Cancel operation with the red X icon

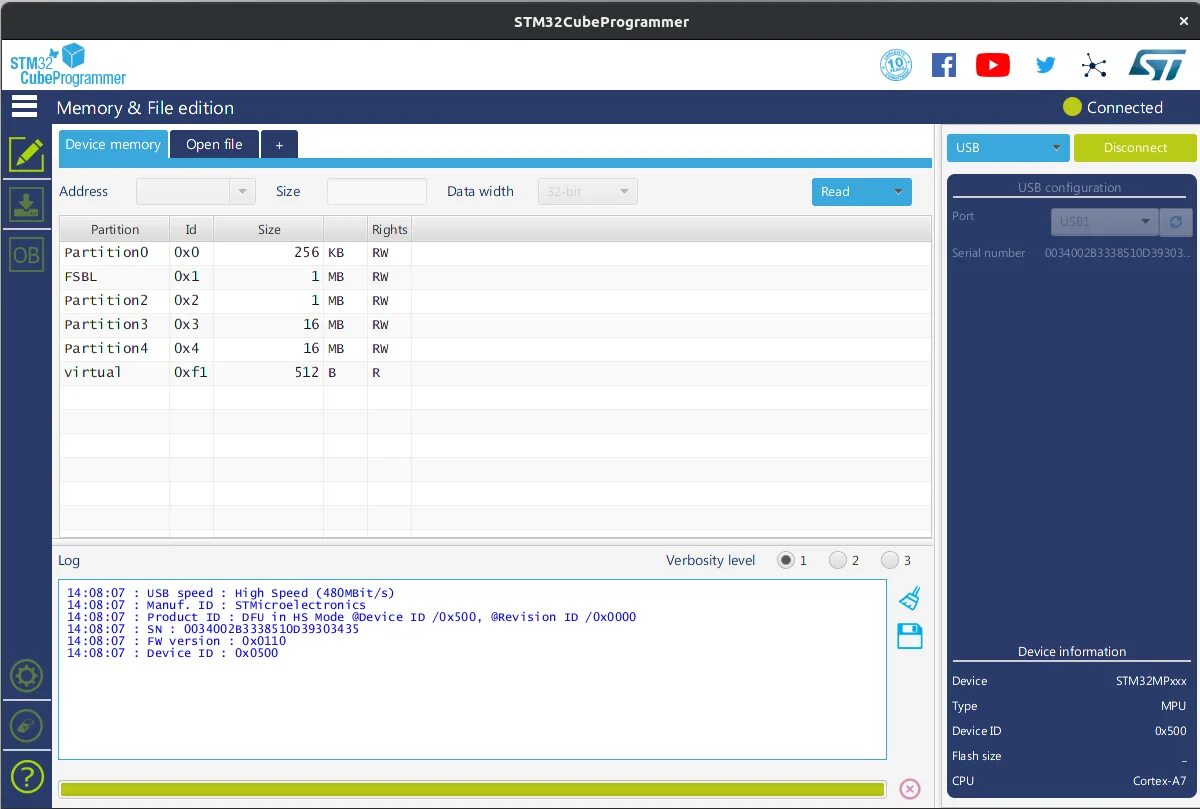point(910,789)
